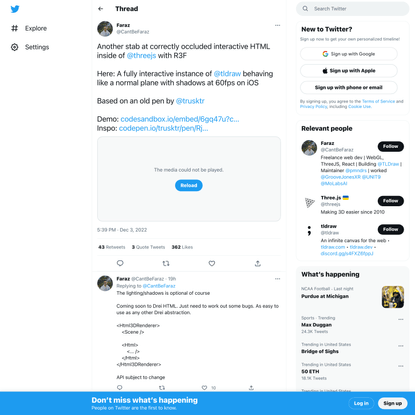The image size is (415, 415).
Task: Open the more menu on reply tweet
Action: [277, 279]
